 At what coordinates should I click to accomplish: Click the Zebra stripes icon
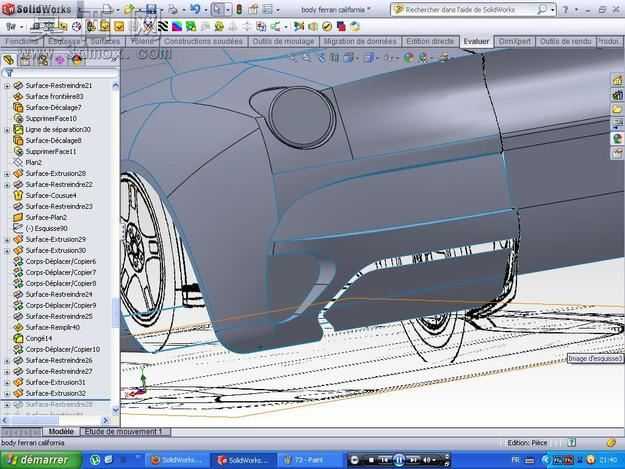pyautogui.click(x=163, y=27)
